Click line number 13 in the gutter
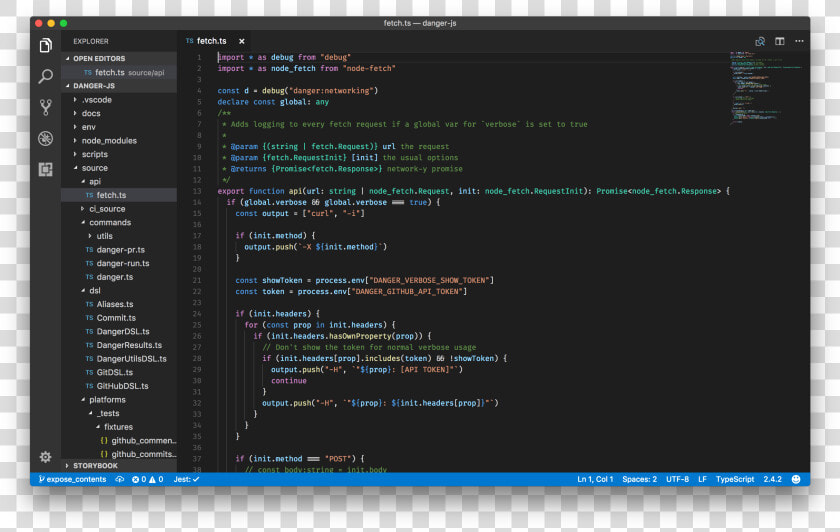This screenshot has height=532, width=840. coord(197,191)
